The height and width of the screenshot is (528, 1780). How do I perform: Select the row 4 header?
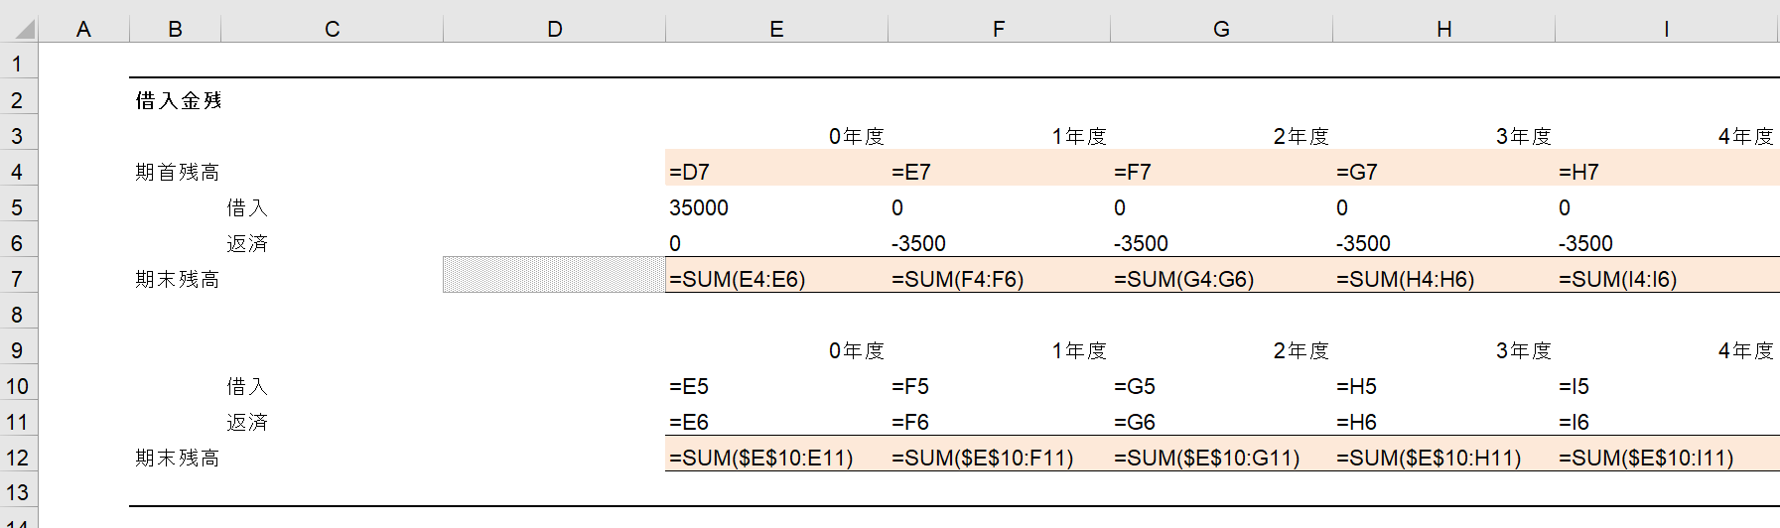click(x=17, y=172)
